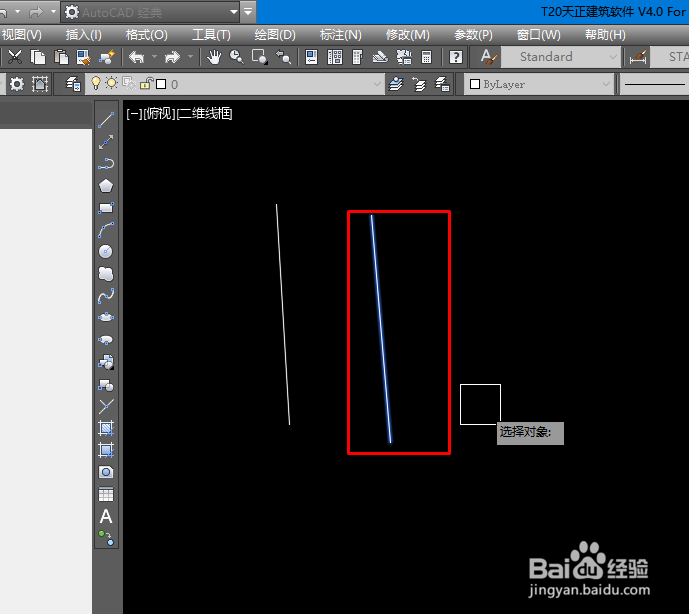
Task: Select the Match Properties brush icon
Action: (83, 57)
